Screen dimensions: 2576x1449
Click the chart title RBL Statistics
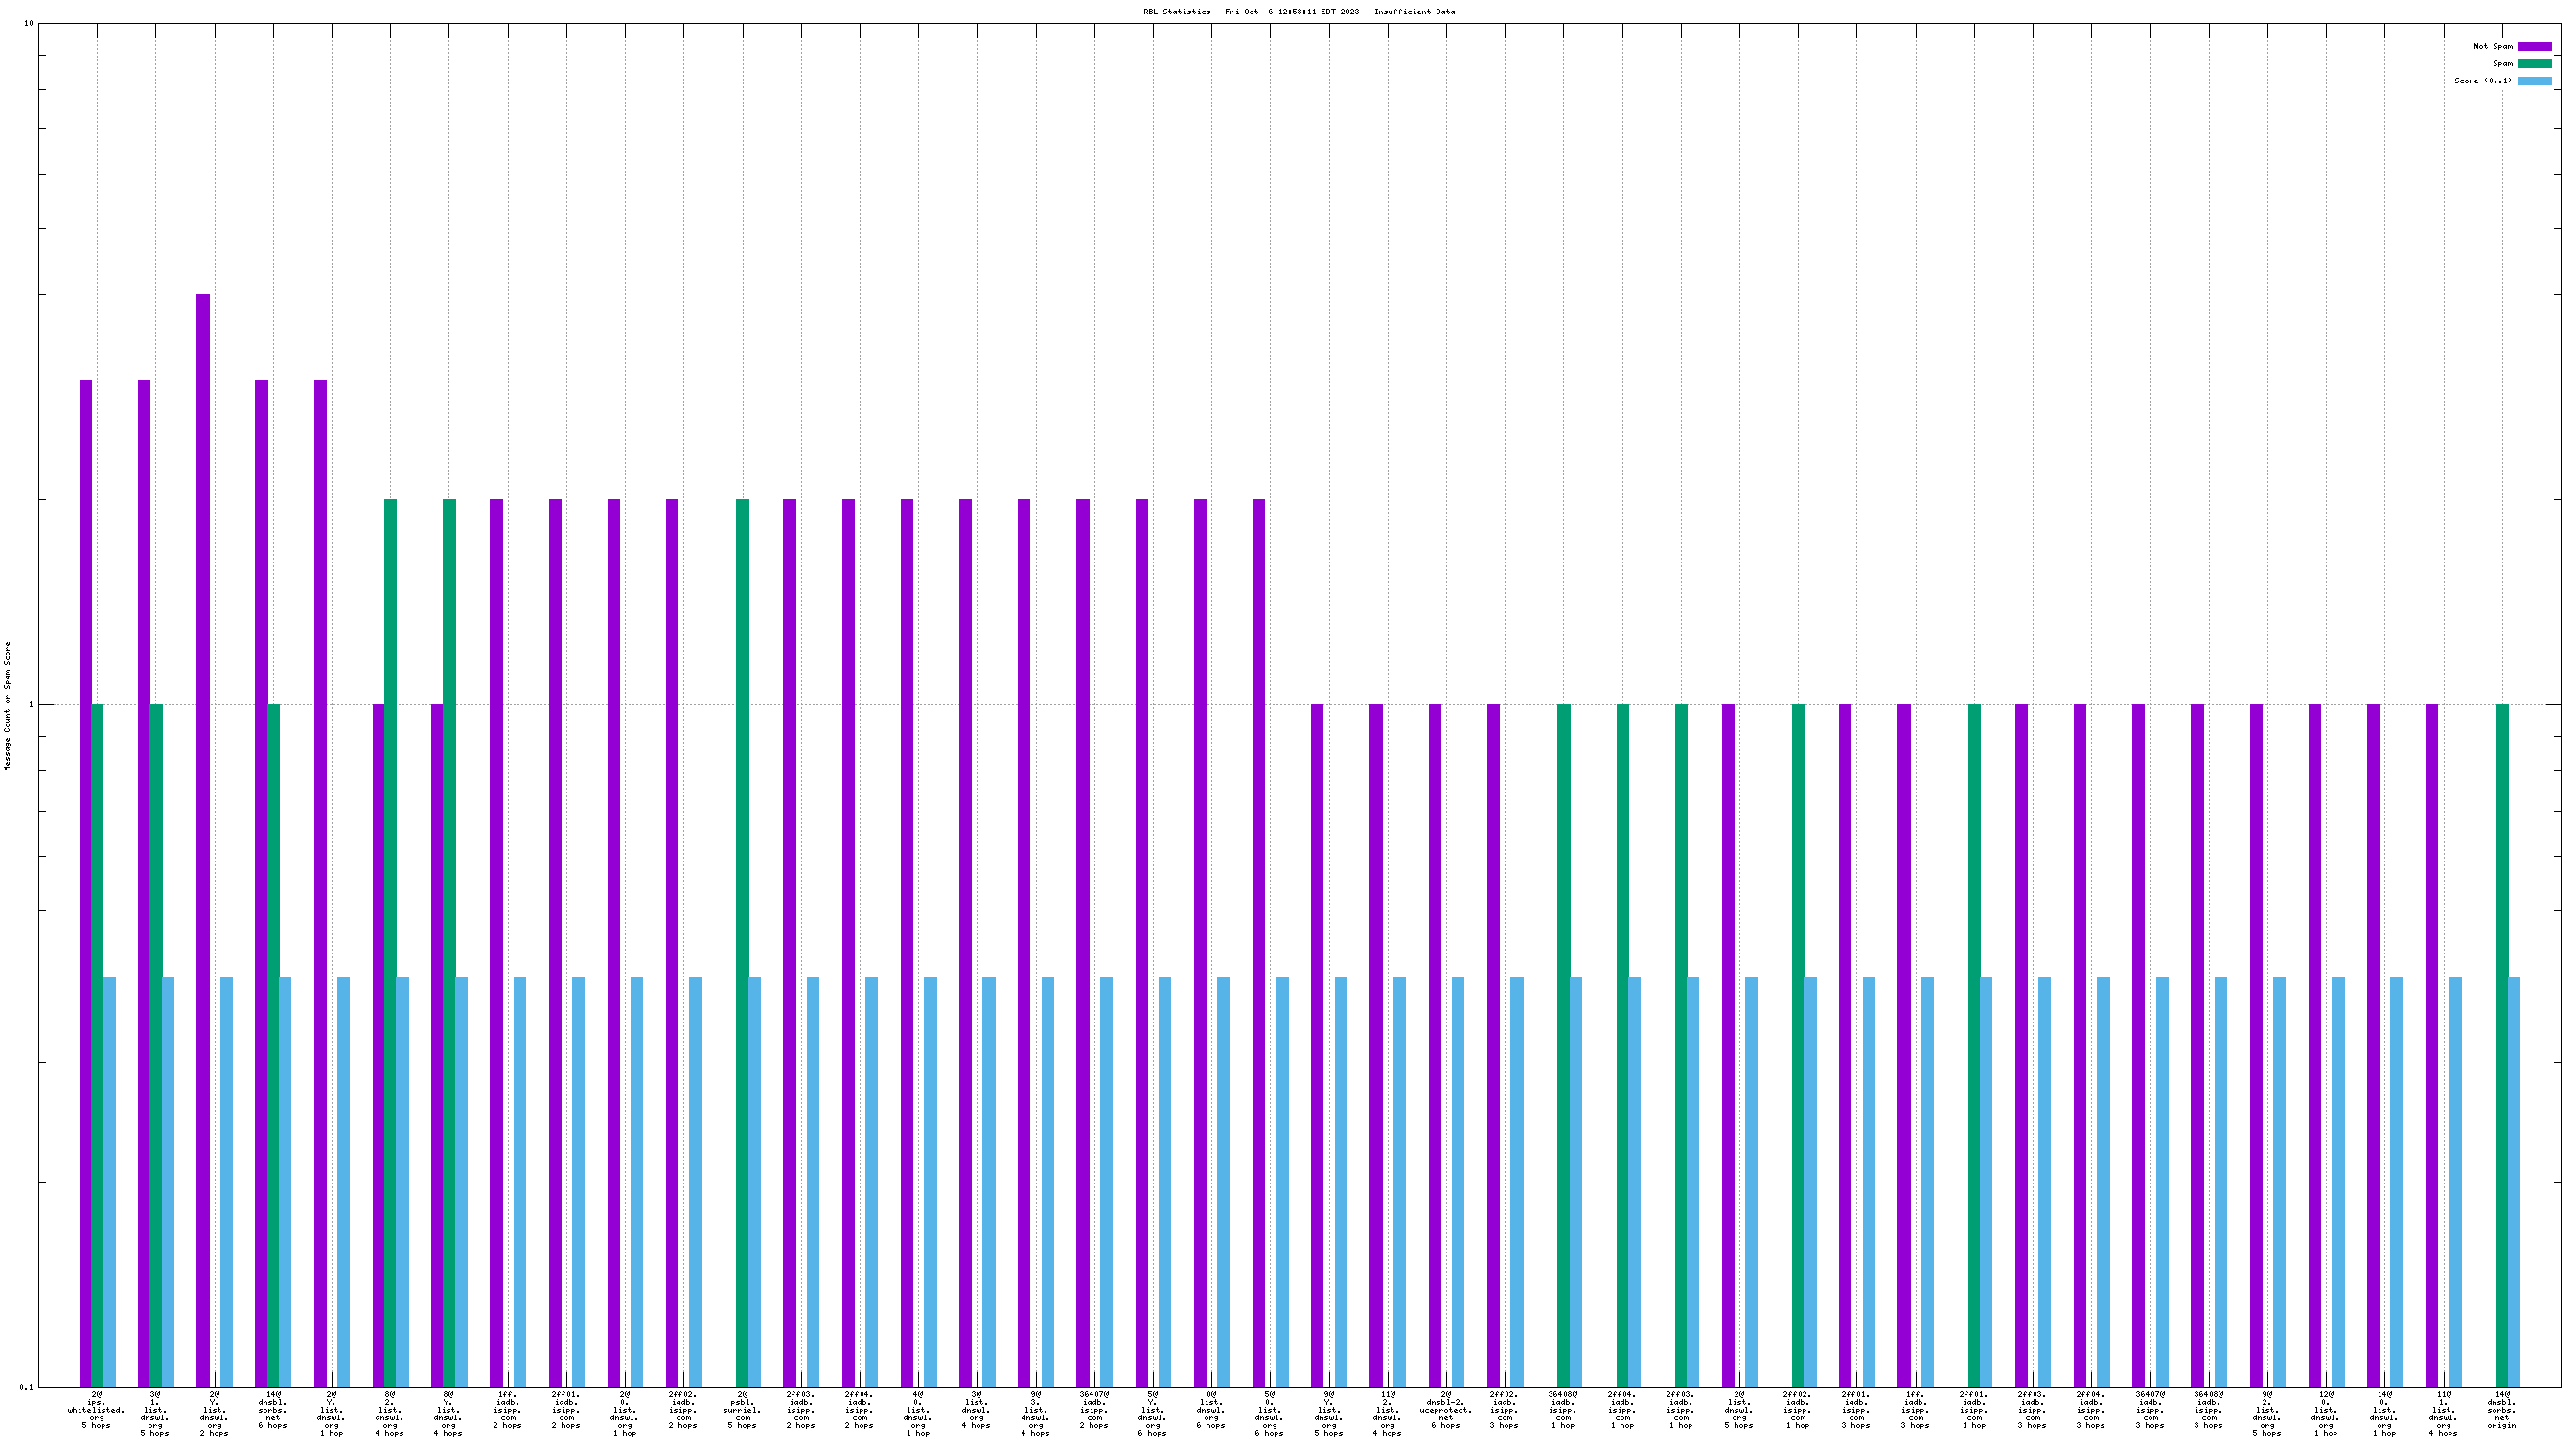click(1298, 12)
